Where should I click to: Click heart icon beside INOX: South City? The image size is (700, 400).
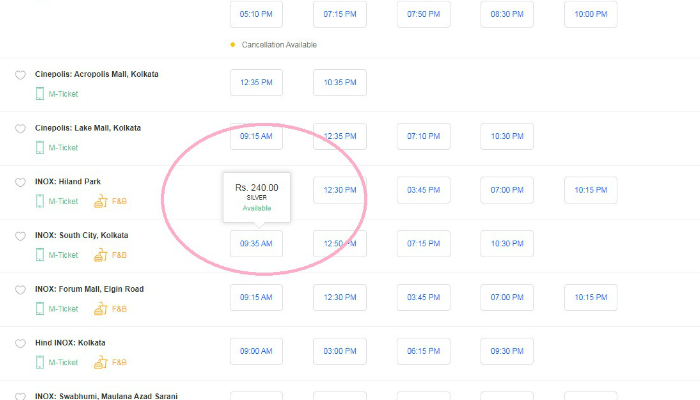20,236
